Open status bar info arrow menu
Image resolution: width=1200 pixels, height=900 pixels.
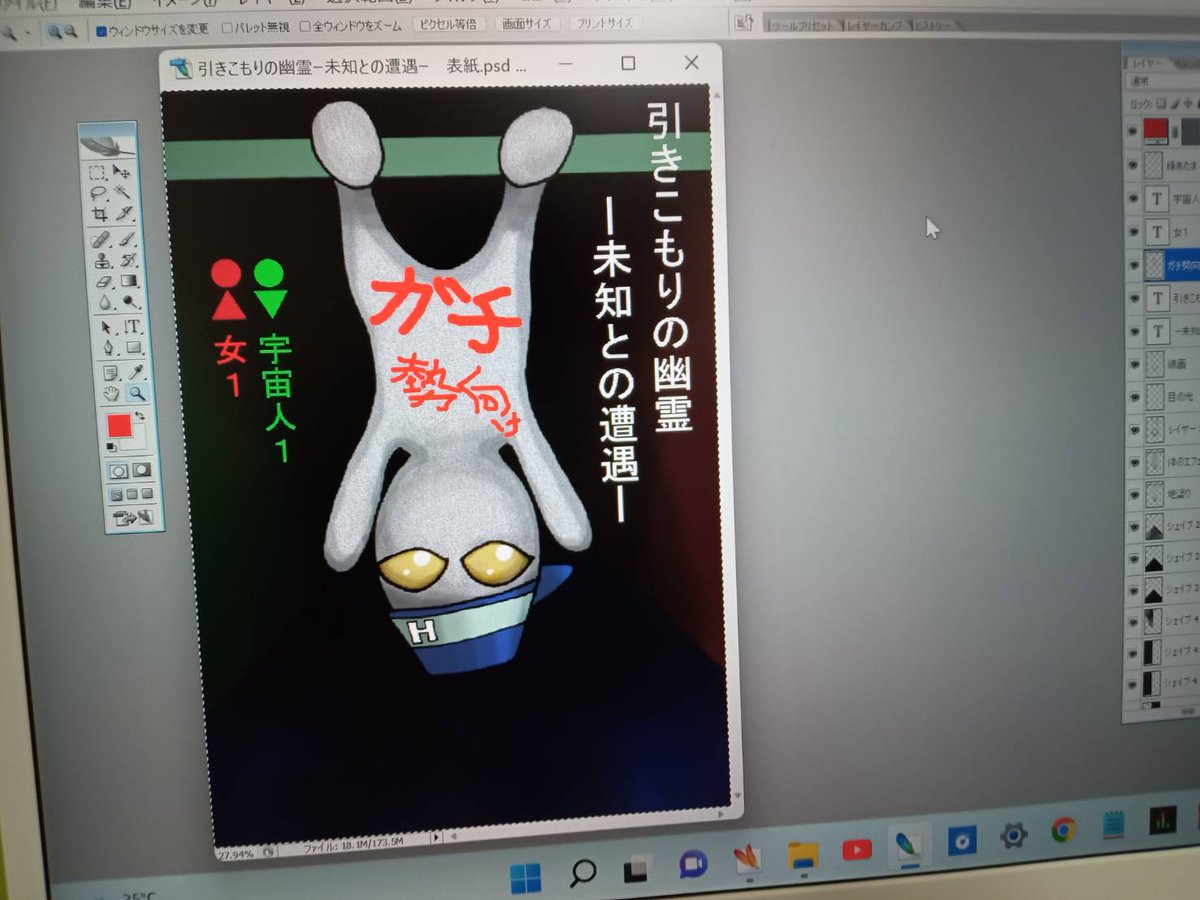435,838
